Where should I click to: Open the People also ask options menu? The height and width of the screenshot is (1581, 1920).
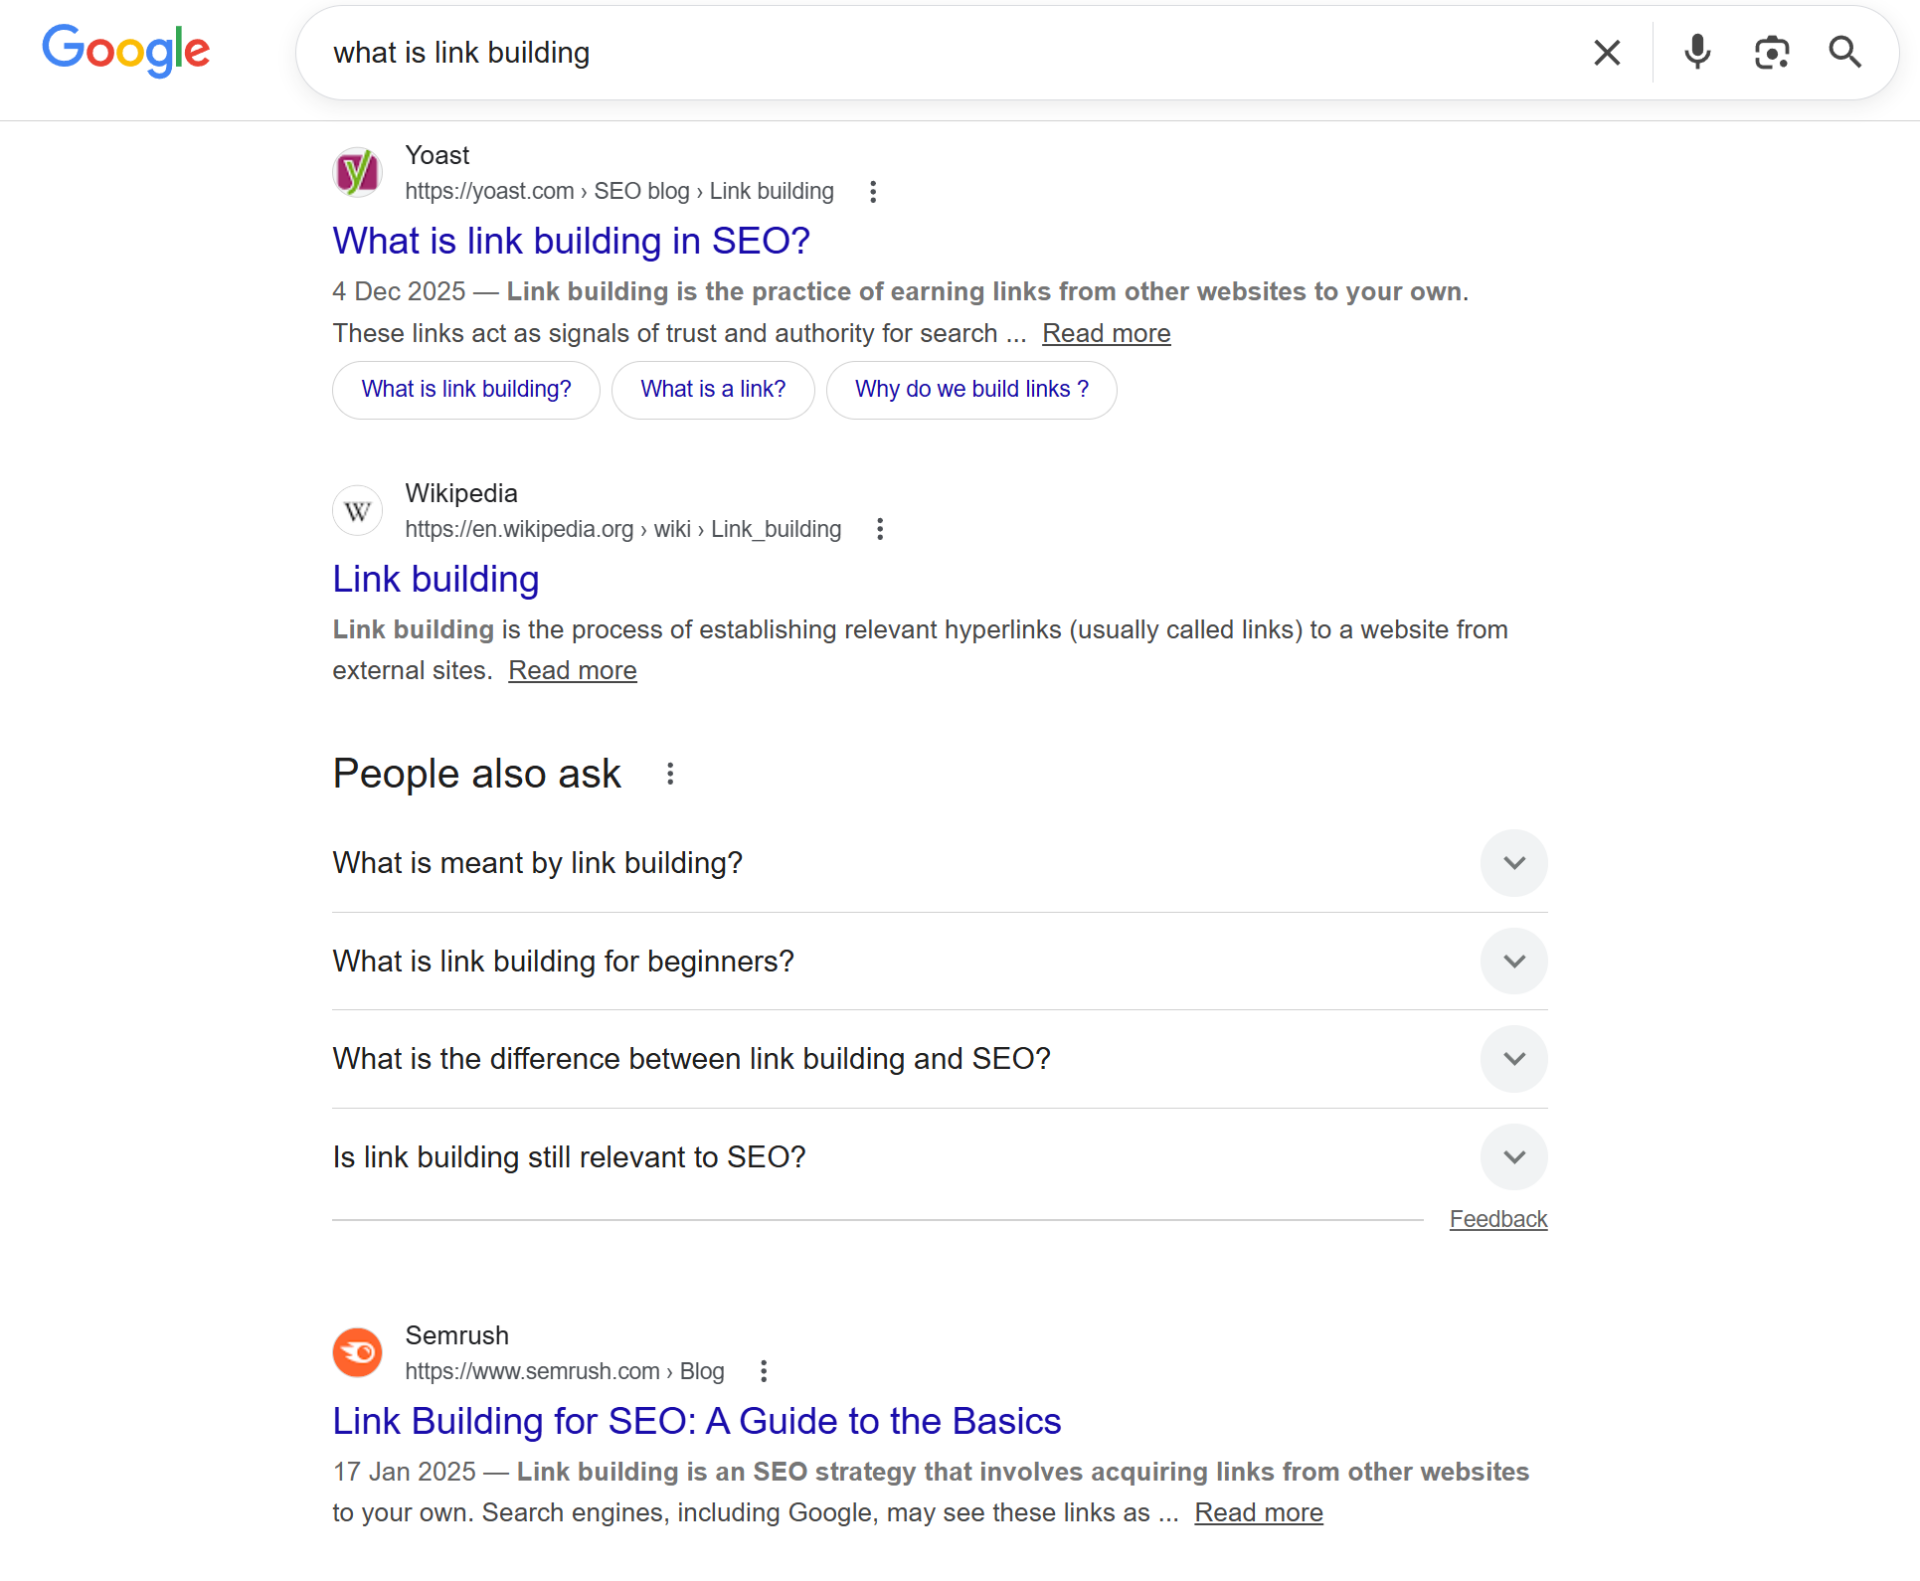coord(670,772)
